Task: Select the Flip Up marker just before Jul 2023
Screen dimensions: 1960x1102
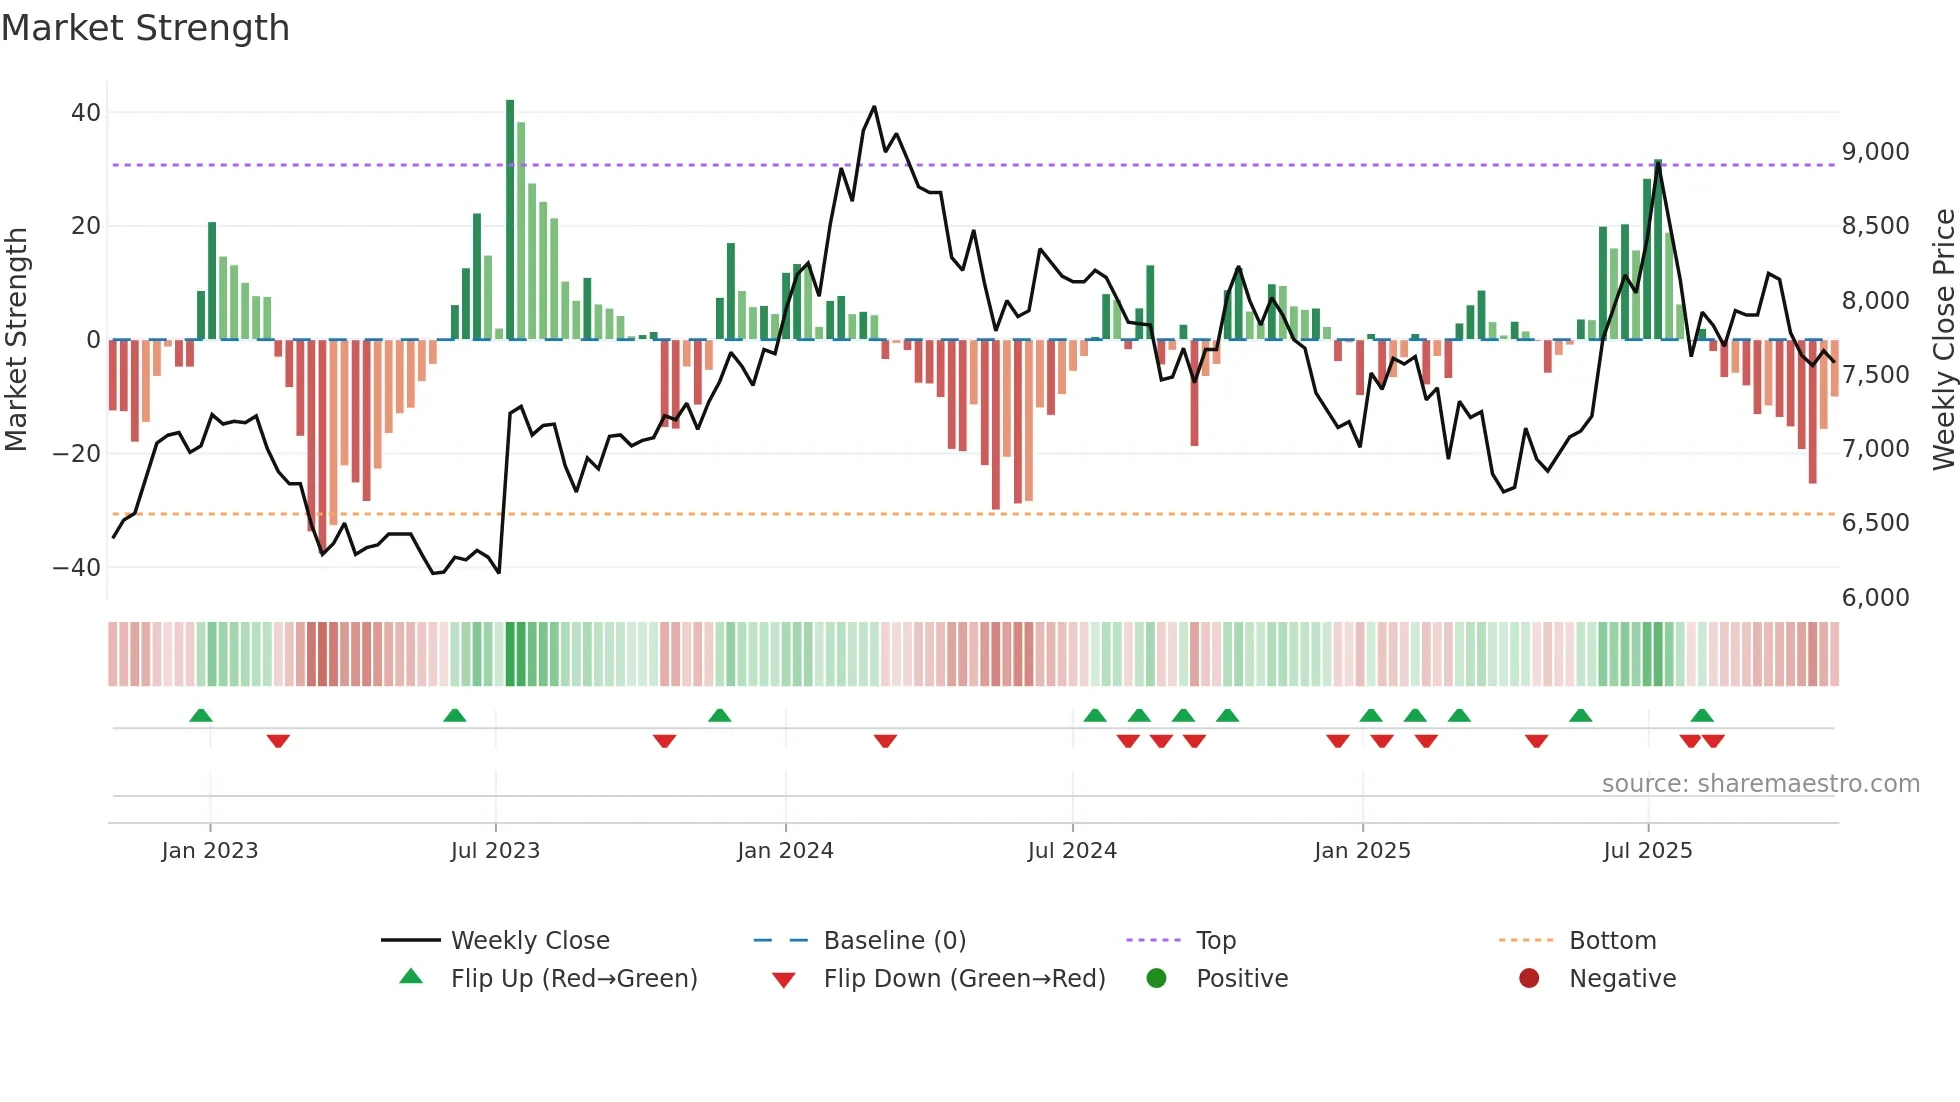Action: click(455, 715)
